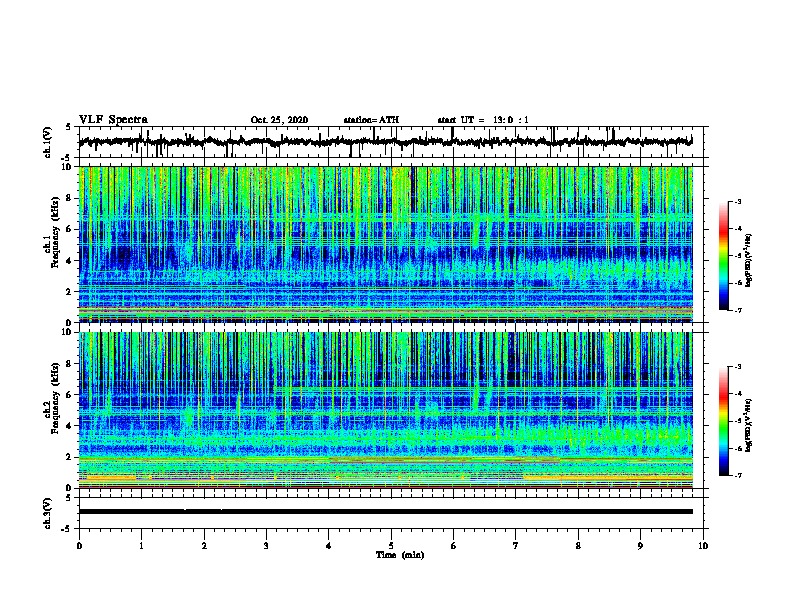Click the time axis "10" tick label

tap(703, 546)
